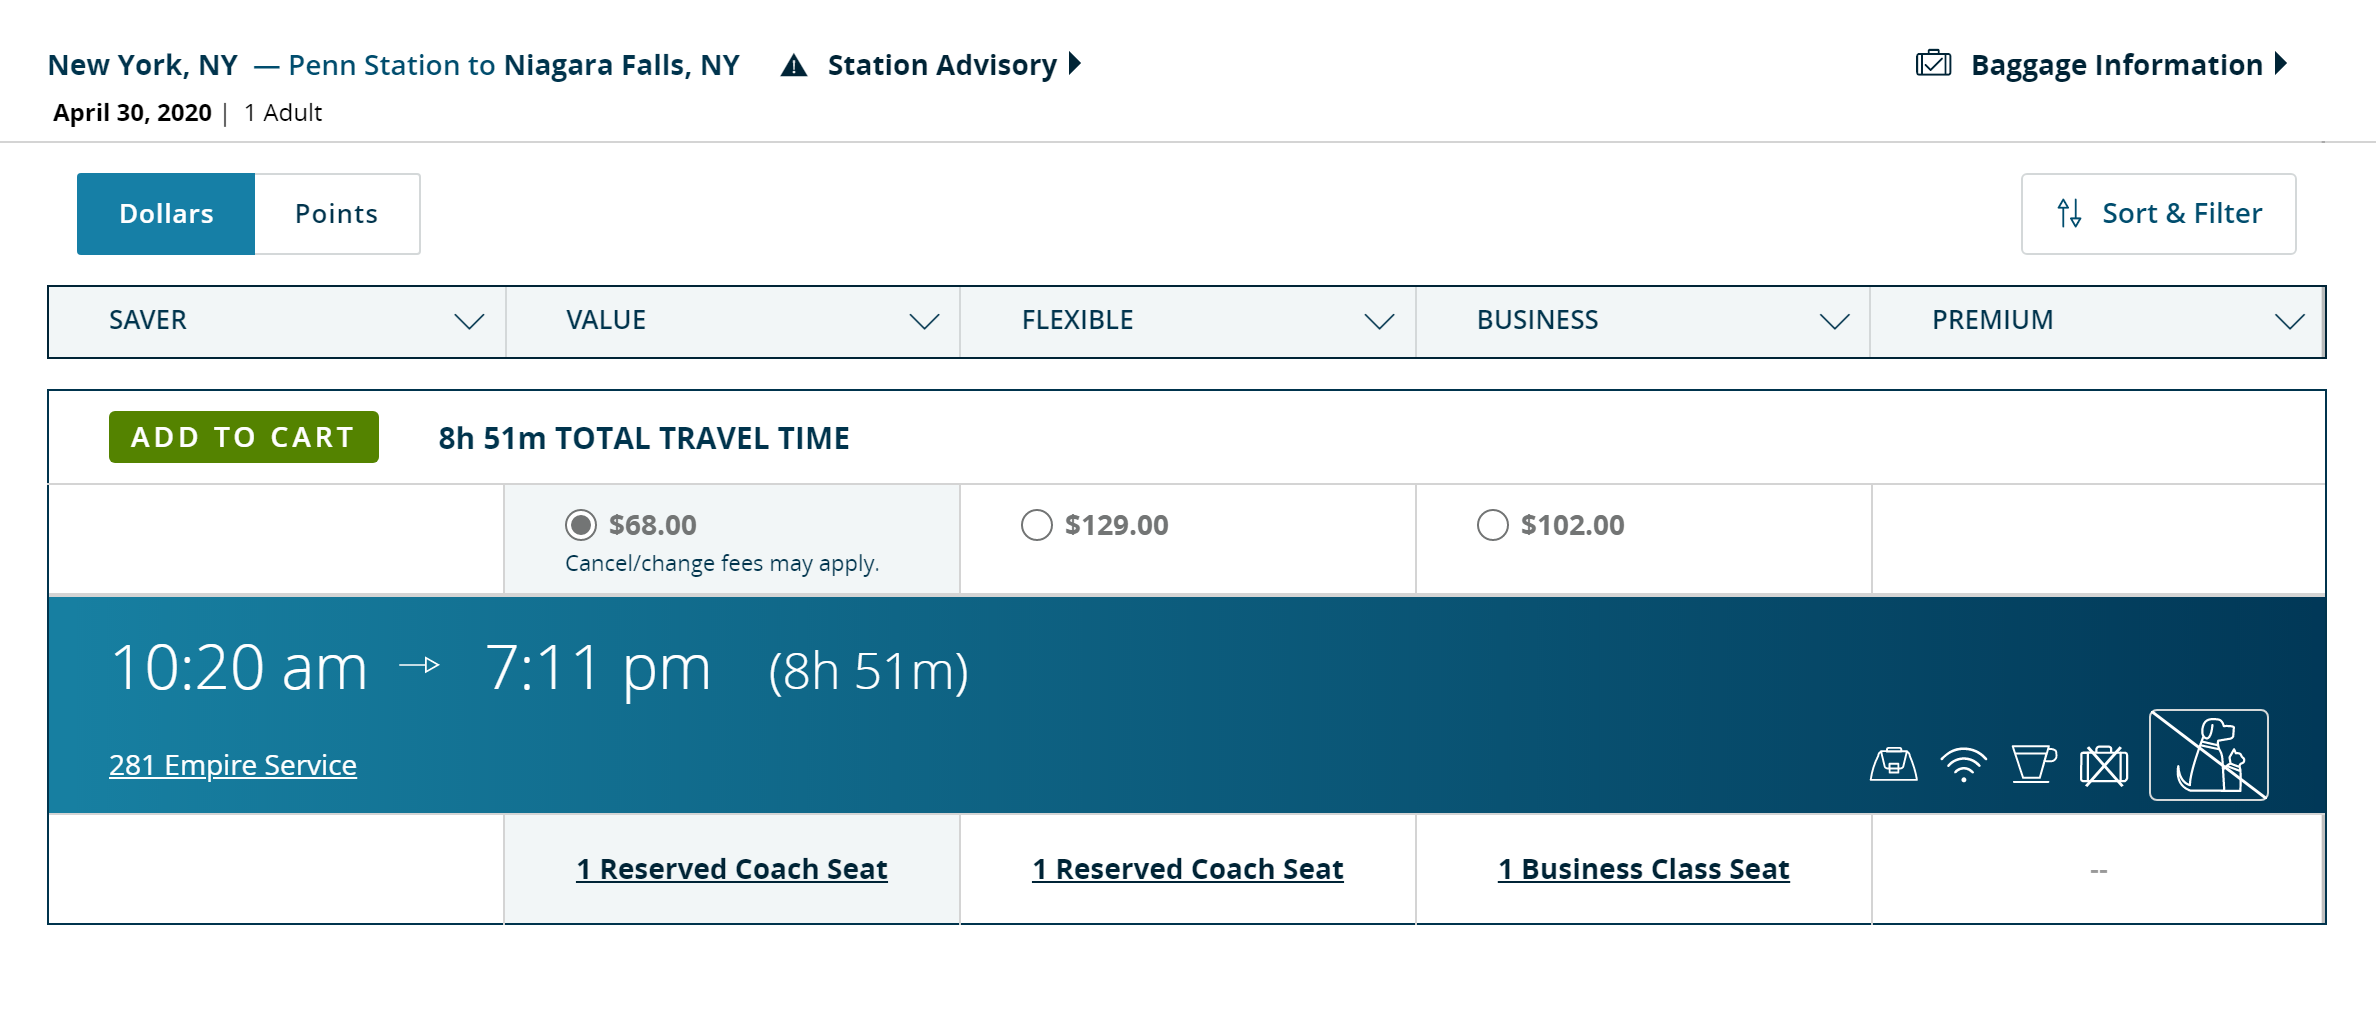Click the no checked baggage icon
The image size is (2376, 1020).
[x=2104, y=766]
